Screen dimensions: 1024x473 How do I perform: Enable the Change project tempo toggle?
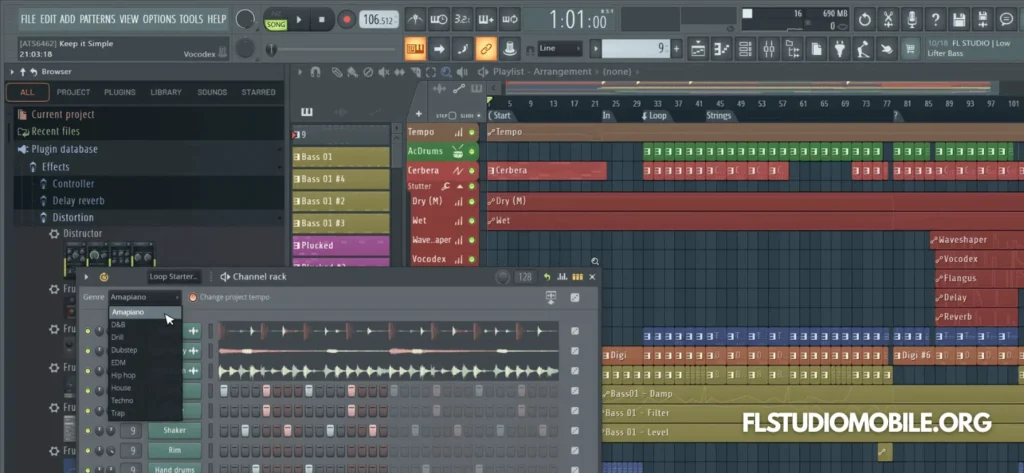click(193, 297)
